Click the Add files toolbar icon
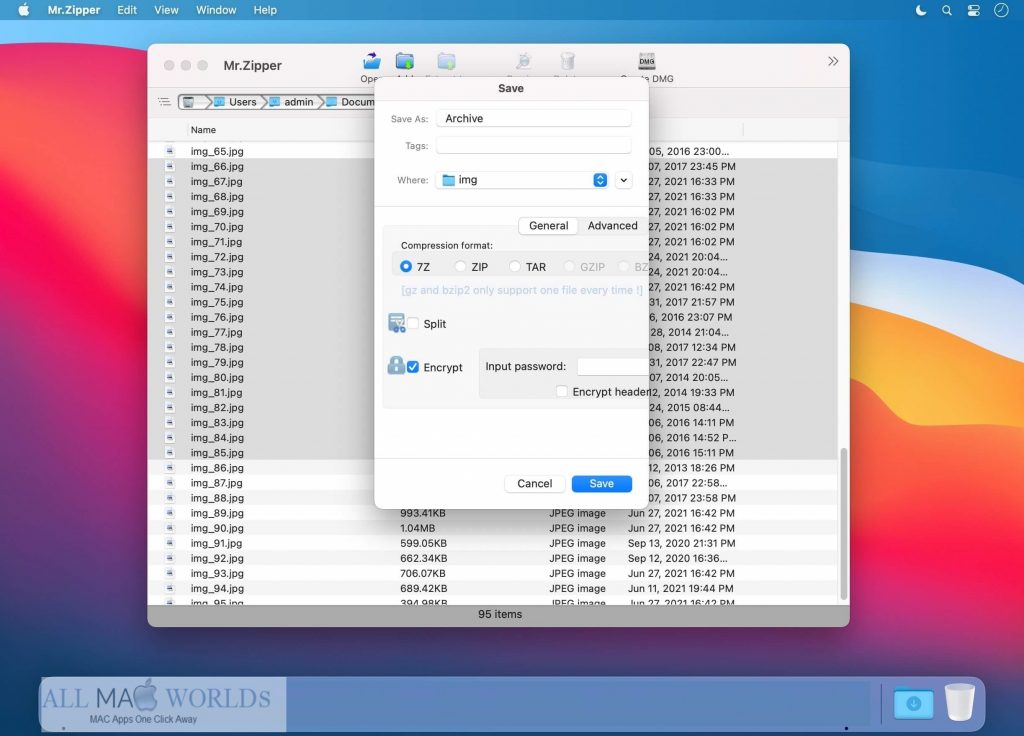 (x=405, y=61)
